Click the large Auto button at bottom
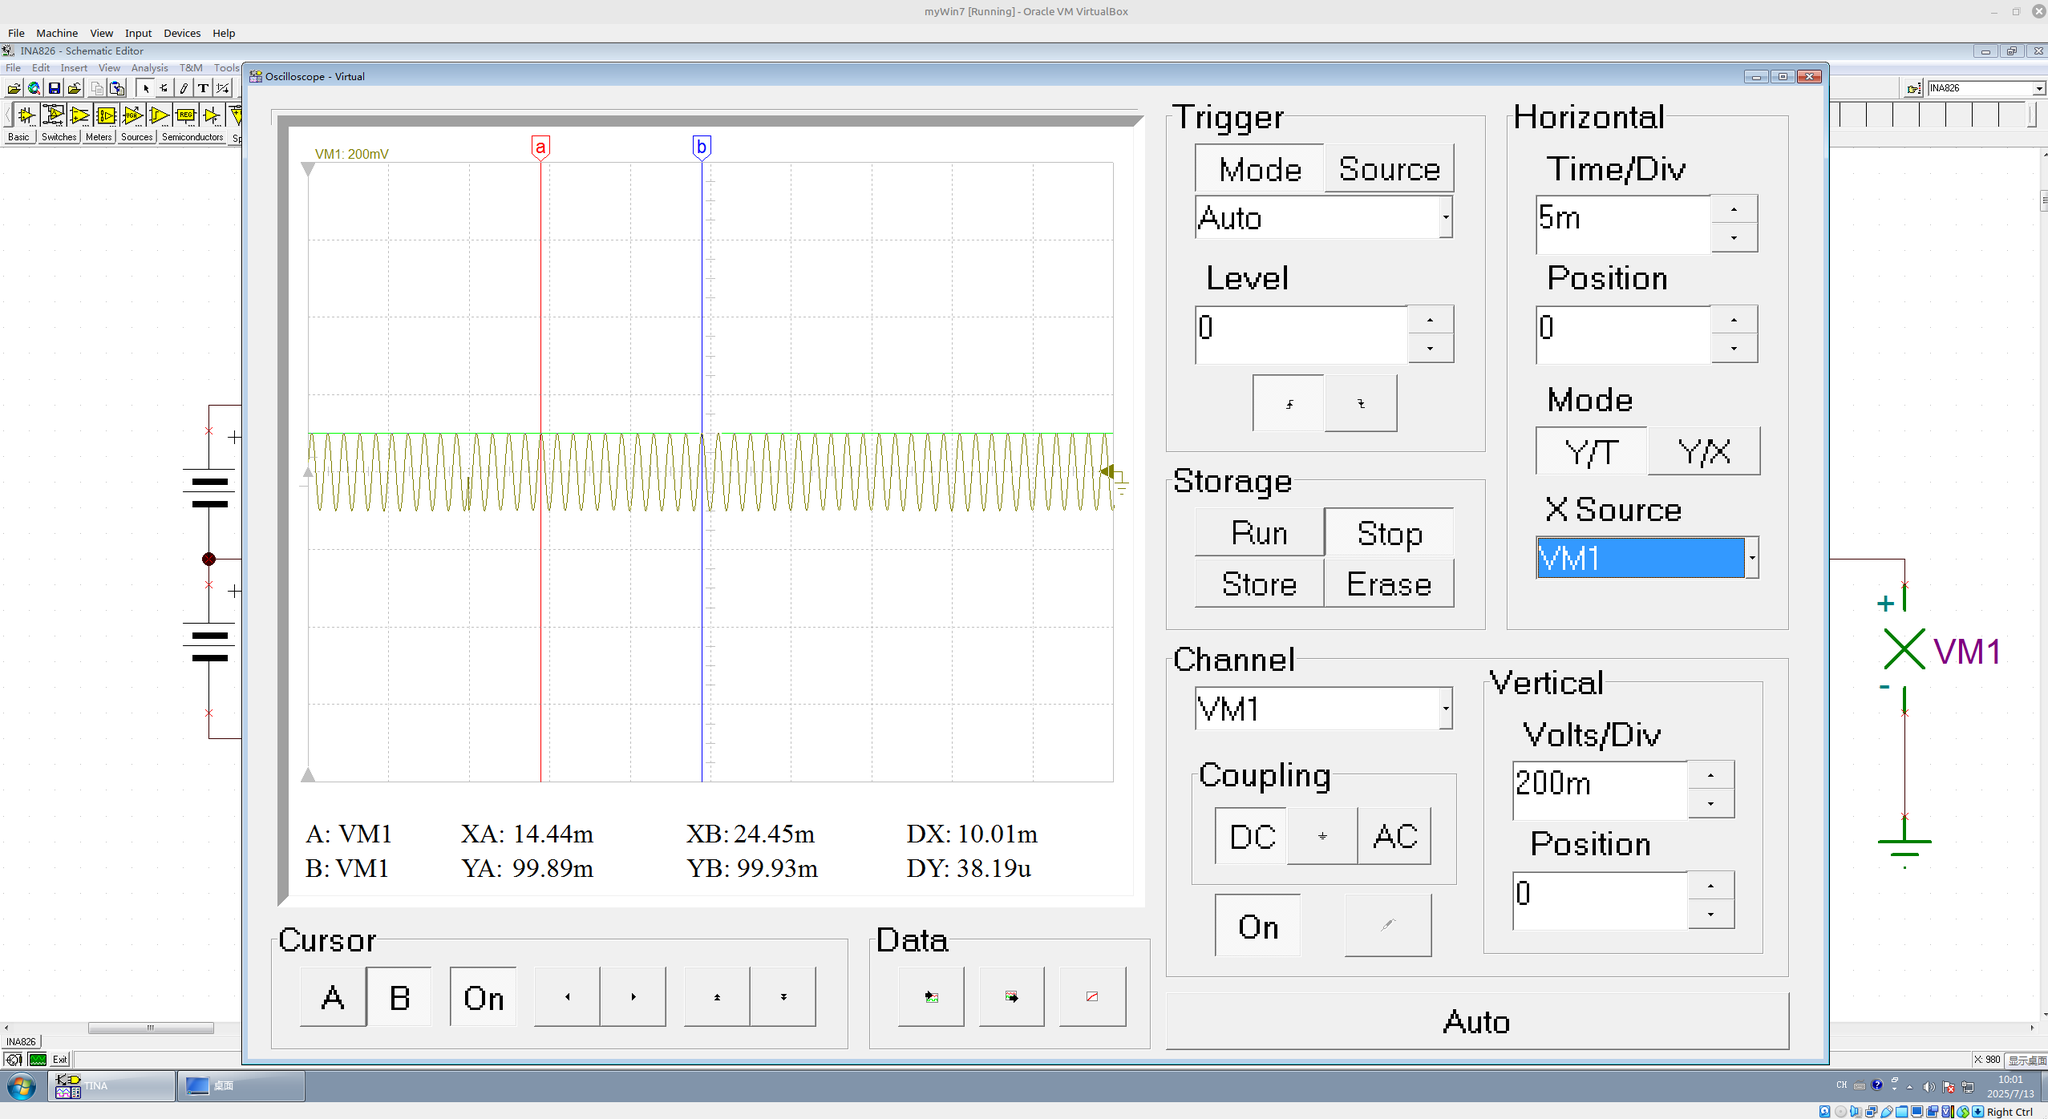The width and height of the screenshot is (2048, 1119). pos(1476,1021)
